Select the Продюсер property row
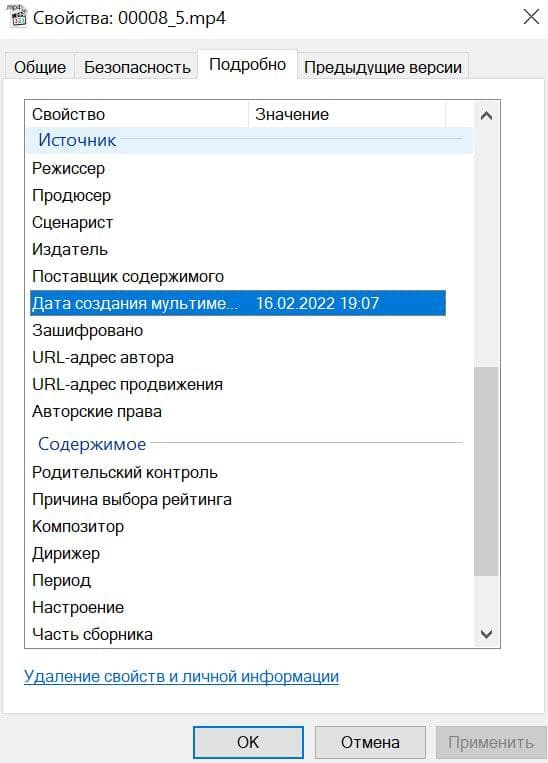548x763 pixels. [x=237, y=196]
